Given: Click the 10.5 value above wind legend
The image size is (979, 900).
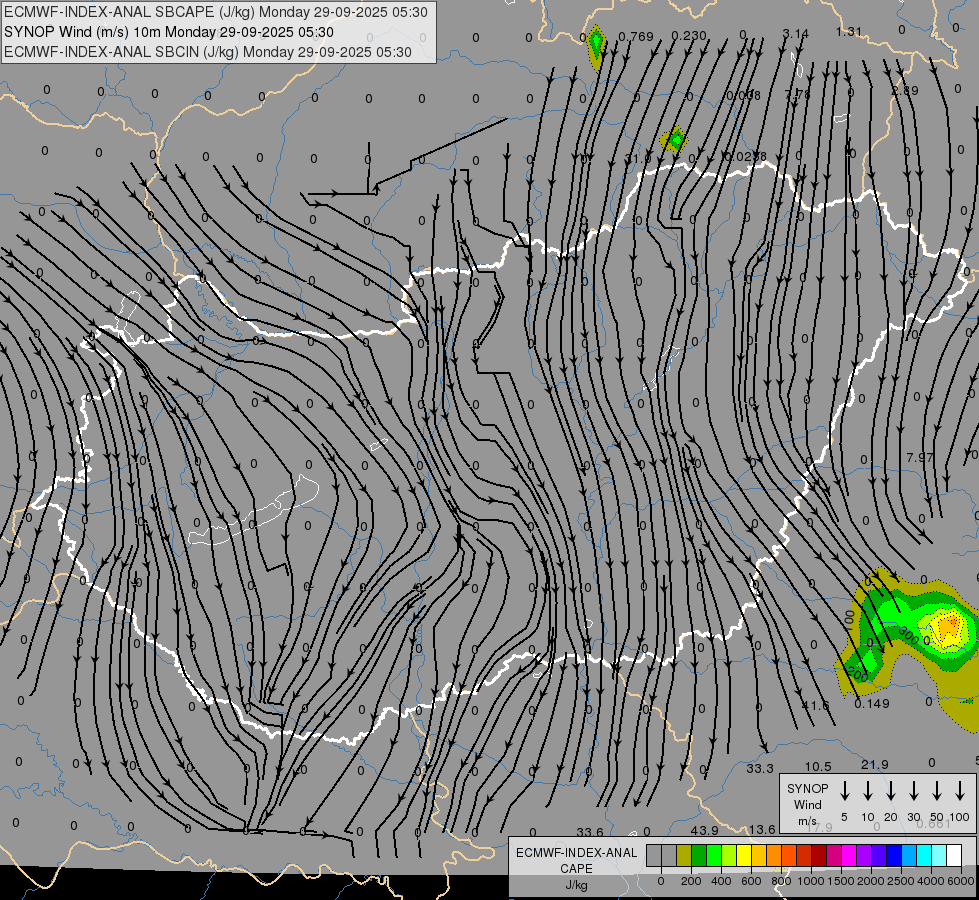Looking at the screenshot, I should point(818,766).
